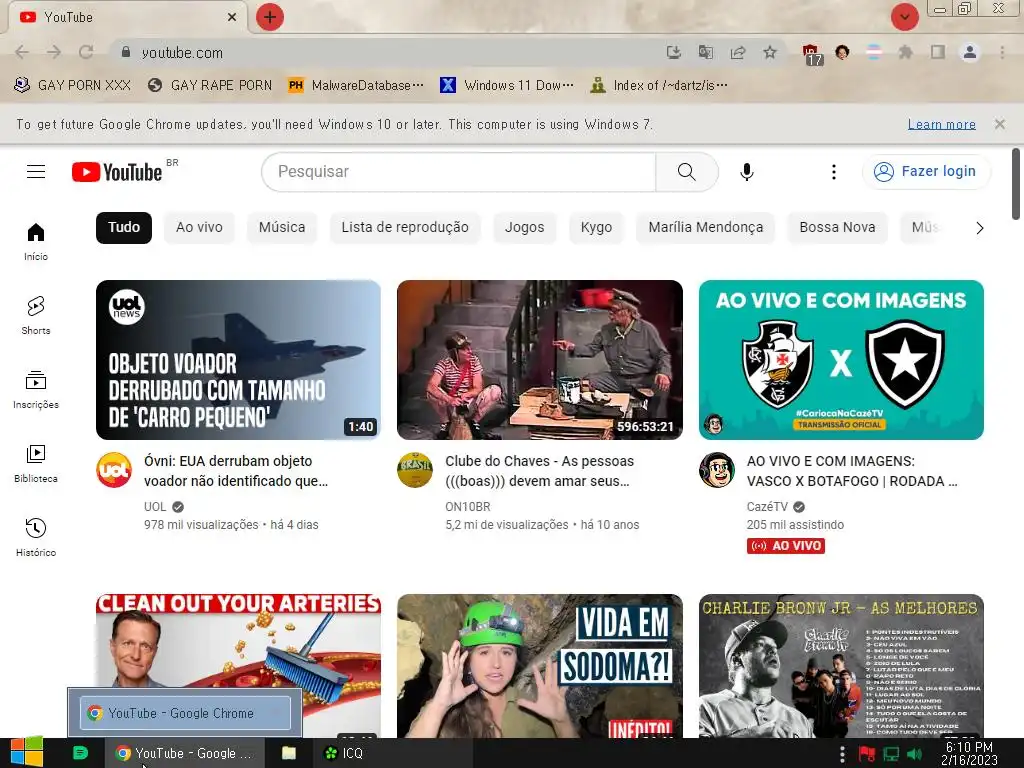Click the AO VIVO red badge
This screenshot has width=1024, height=768.
[x=786, y=546]
